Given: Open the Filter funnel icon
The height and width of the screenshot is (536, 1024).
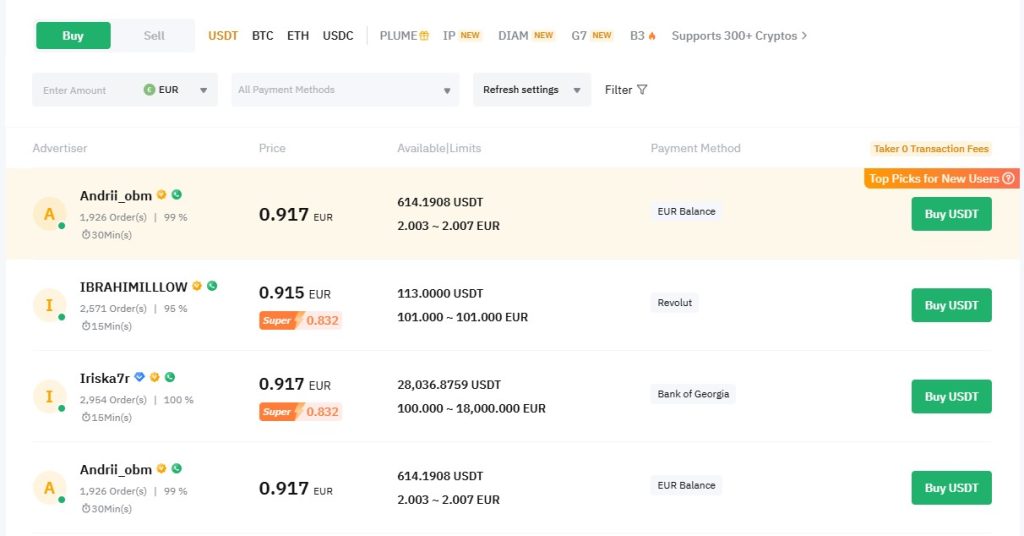Looking at the screenshot, I should pyautogui.click(x=642, y=89).
